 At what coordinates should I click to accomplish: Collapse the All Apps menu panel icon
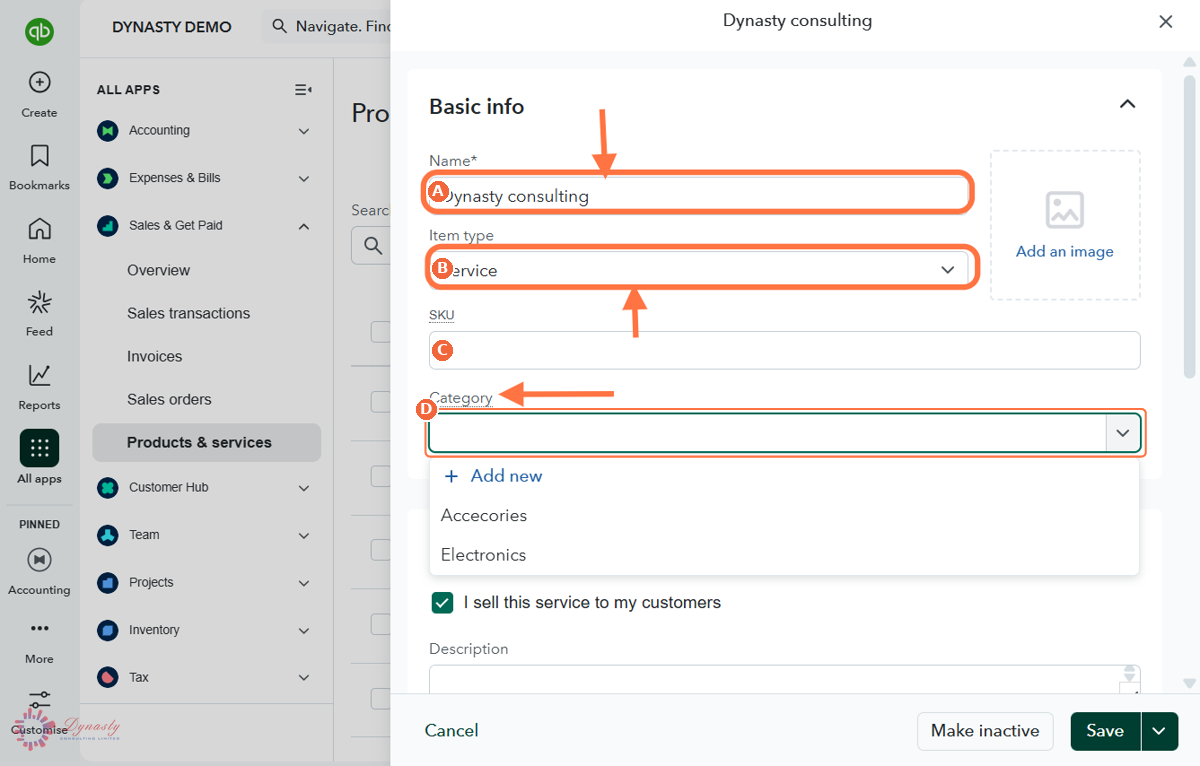point(303,90)
